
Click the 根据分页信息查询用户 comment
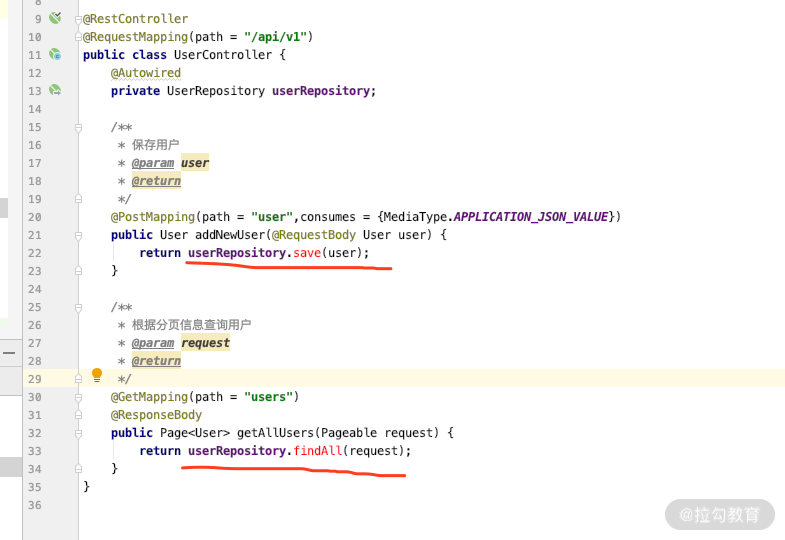point(191,325)
